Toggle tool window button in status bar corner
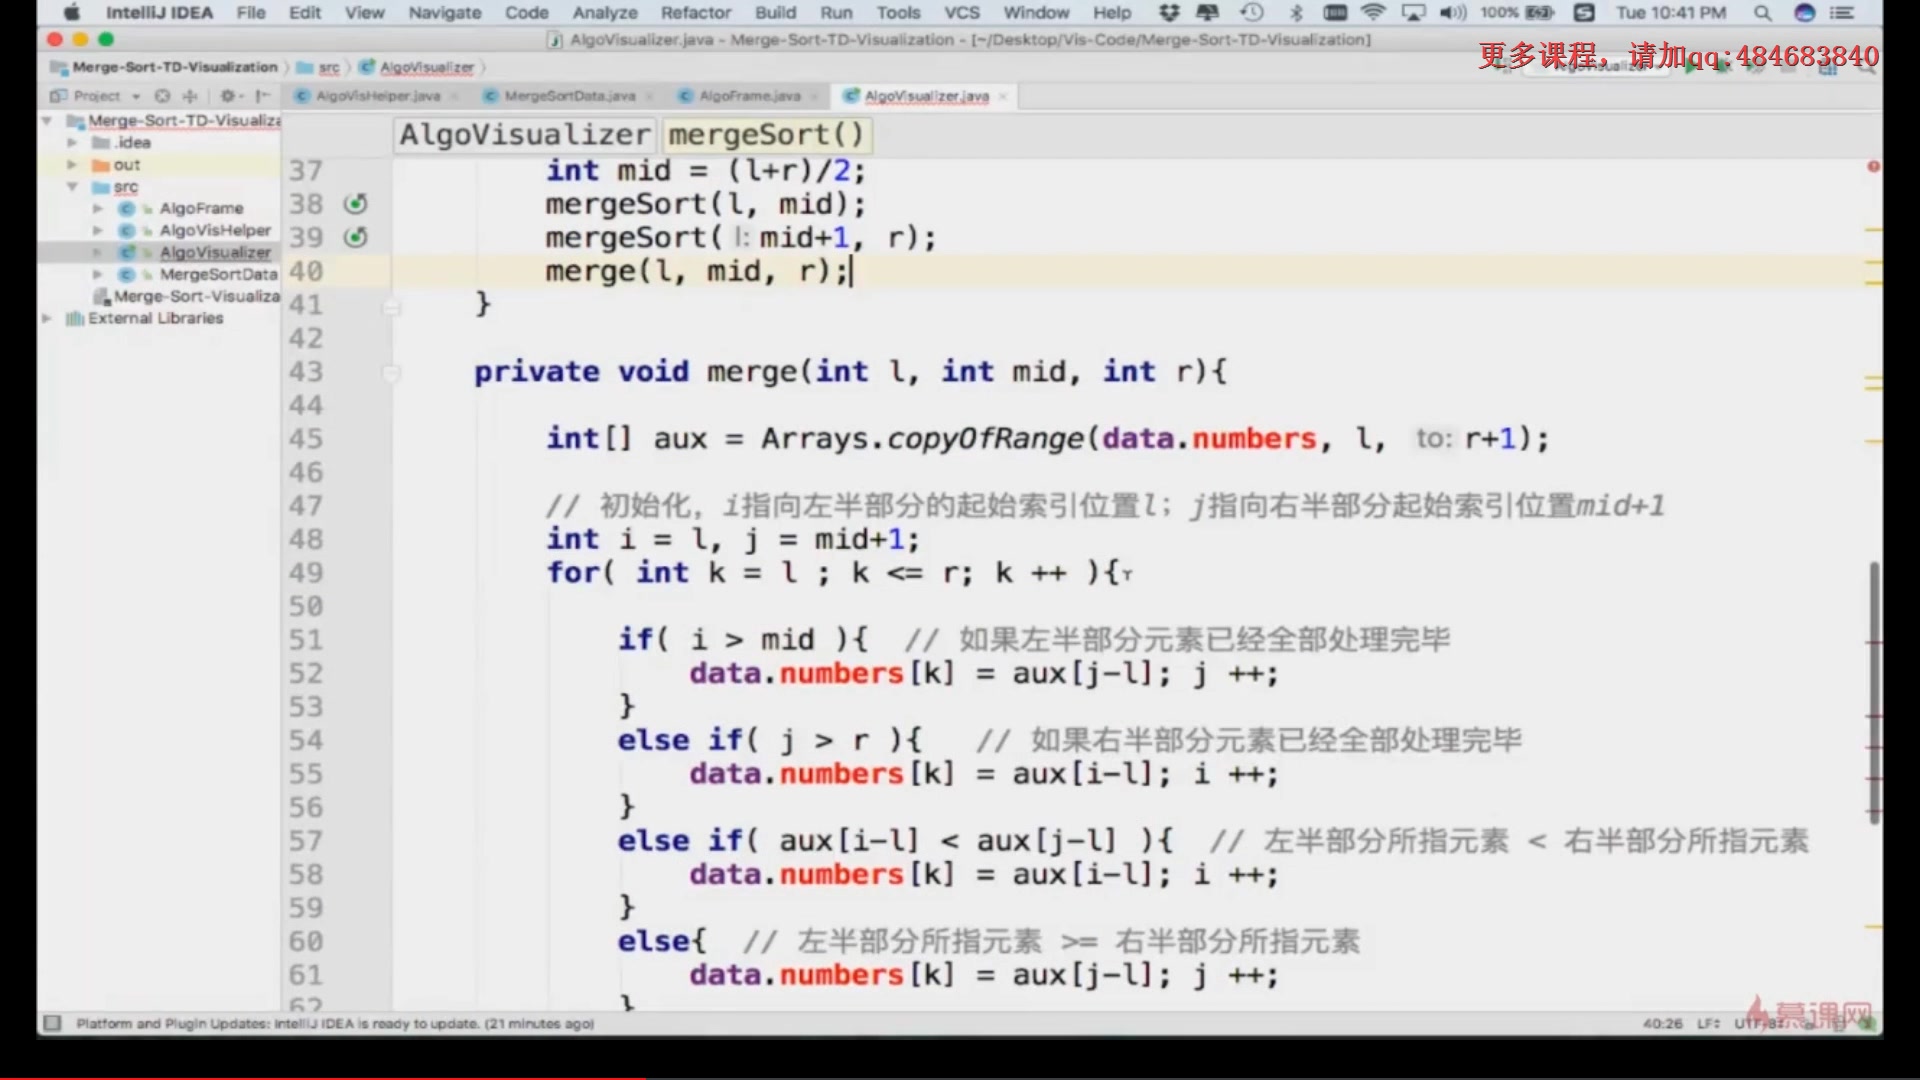This screenshot has width=1920, height=1080. coord(53,1023)
